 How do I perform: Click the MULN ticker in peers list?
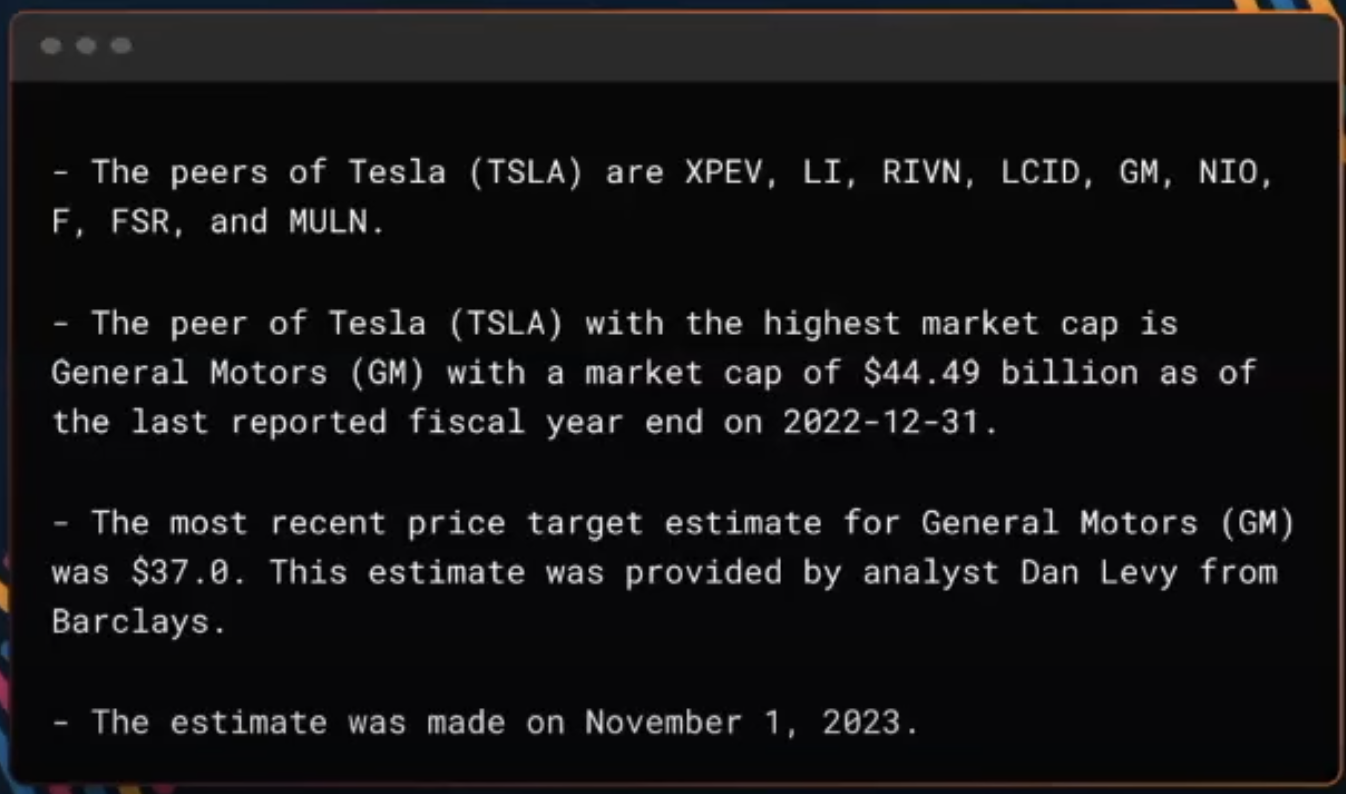point(328,222)
